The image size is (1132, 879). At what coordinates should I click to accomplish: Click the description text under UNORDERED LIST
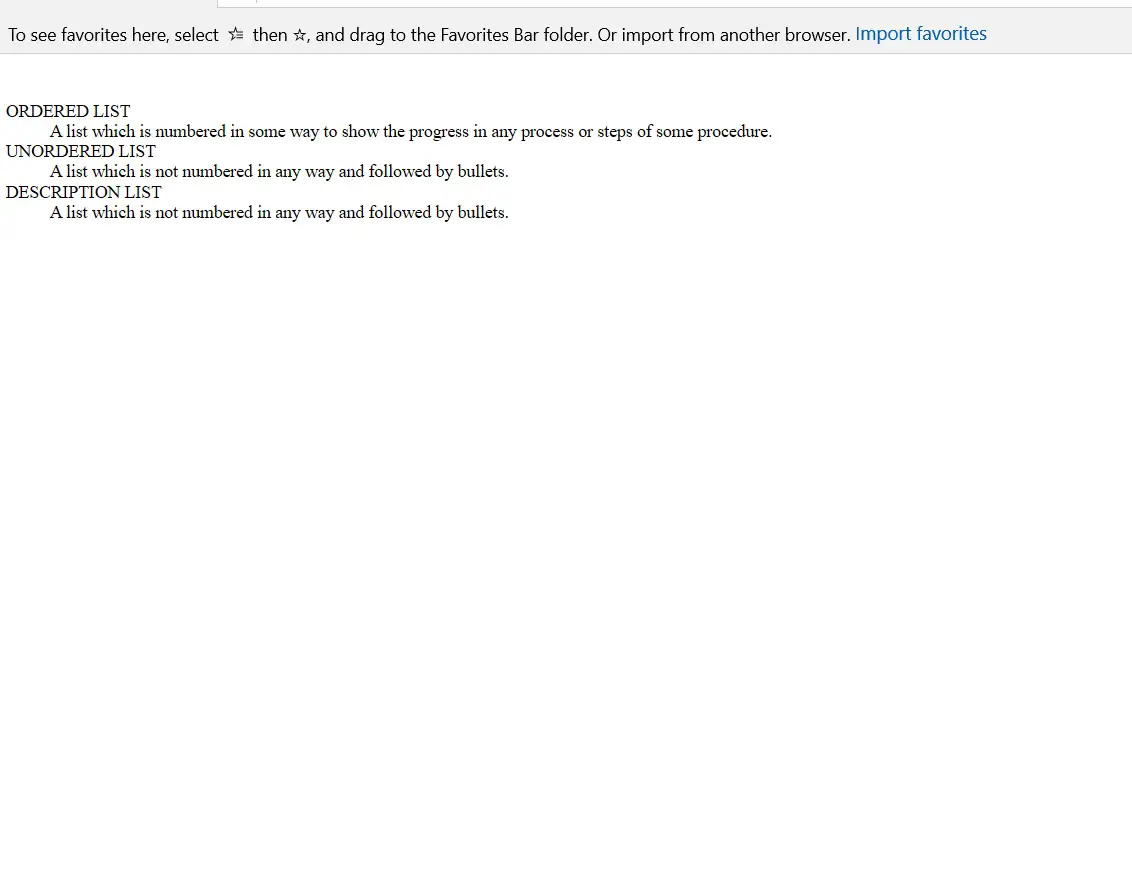pyautogui.click(x=279, y=172)
